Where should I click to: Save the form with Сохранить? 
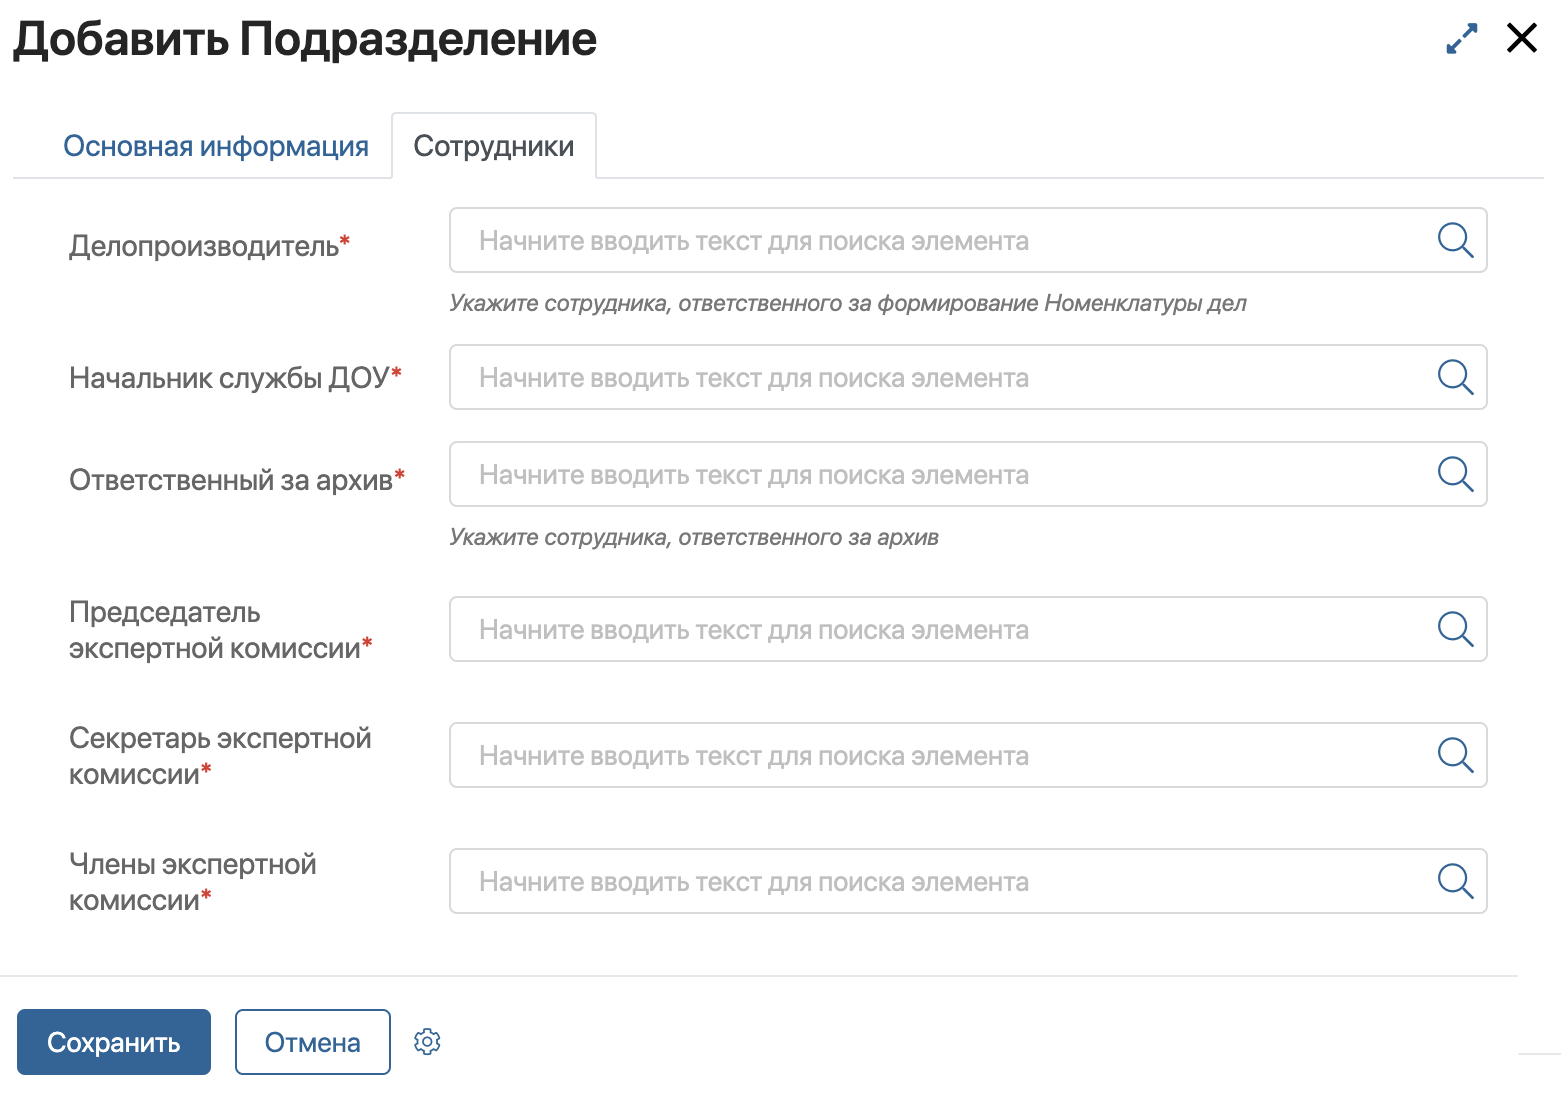click(114, 1042)
